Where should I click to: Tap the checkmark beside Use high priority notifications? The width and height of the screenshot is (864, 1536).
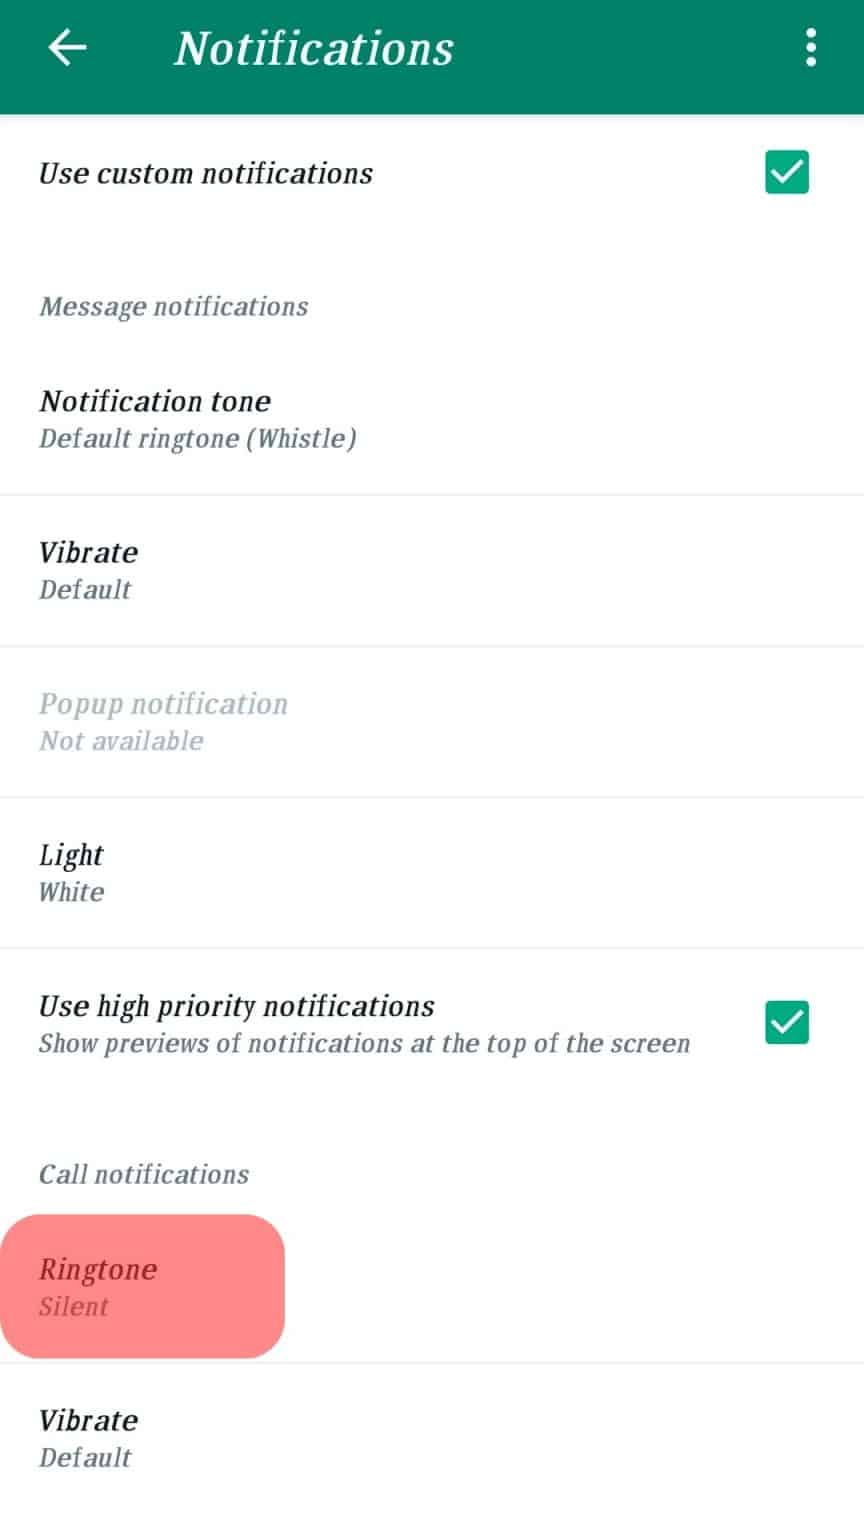point(786,1022)
